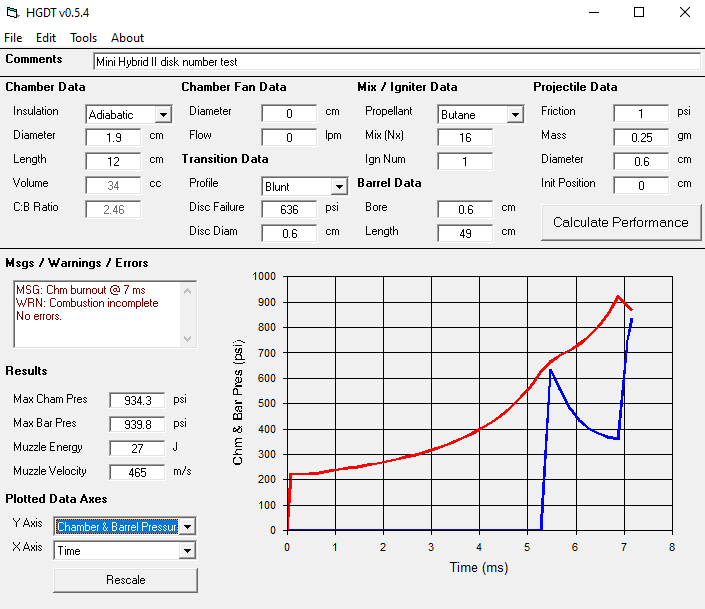The width and height of the screenshot is (705, 609).
Task: Click Calculate Performance button
Action: [x=620, y=222]
